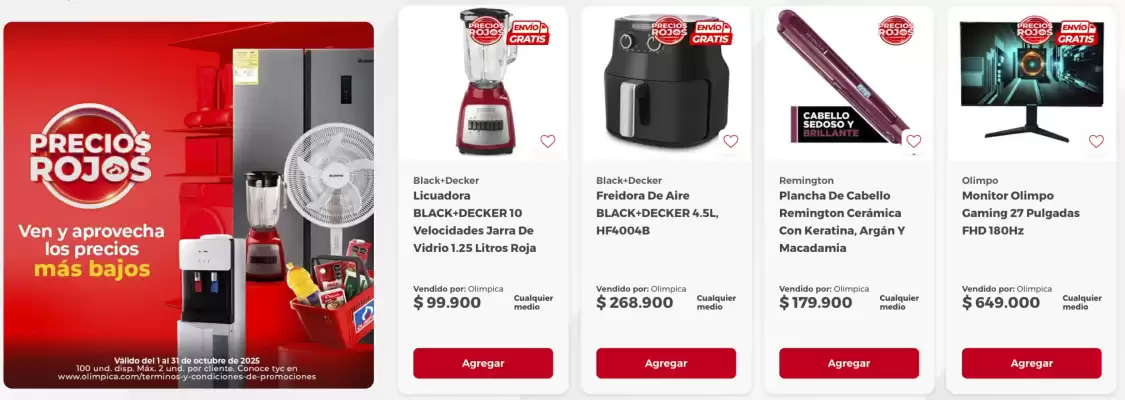Click the $ 268.900 air fryer price
This screenshot has height=400, width=1125.
click(x=635, y=303)
